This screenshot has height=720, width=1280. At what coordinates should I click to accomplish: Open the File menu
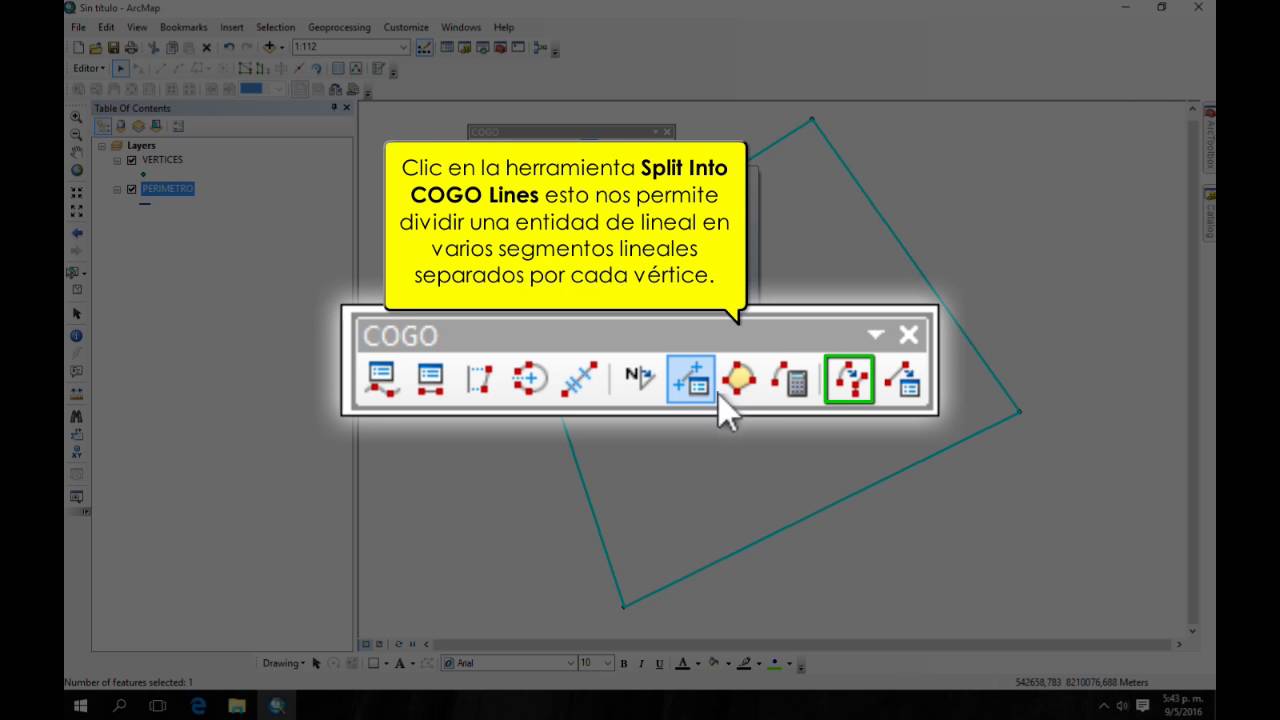coord(79,27)
